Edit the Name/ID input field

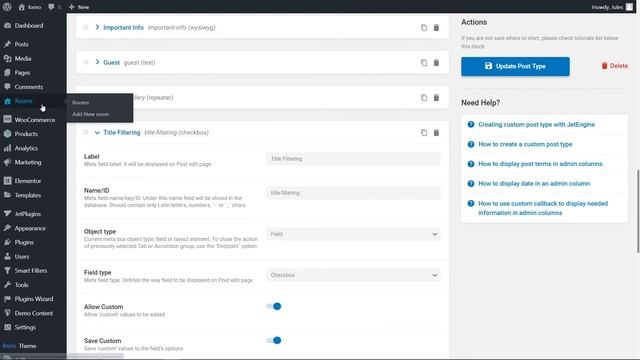353,193
